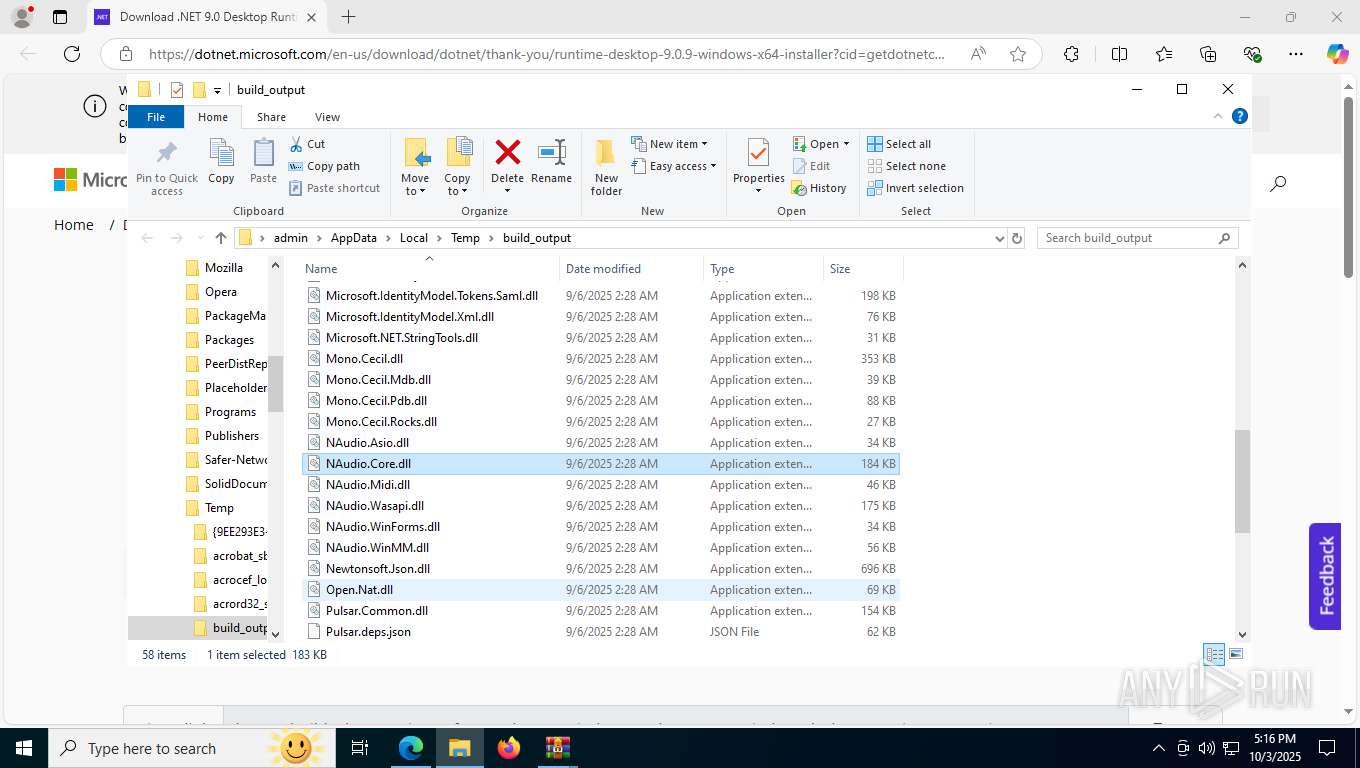
Task: Click the Copy ribbon button
Action: pos(221,162)
